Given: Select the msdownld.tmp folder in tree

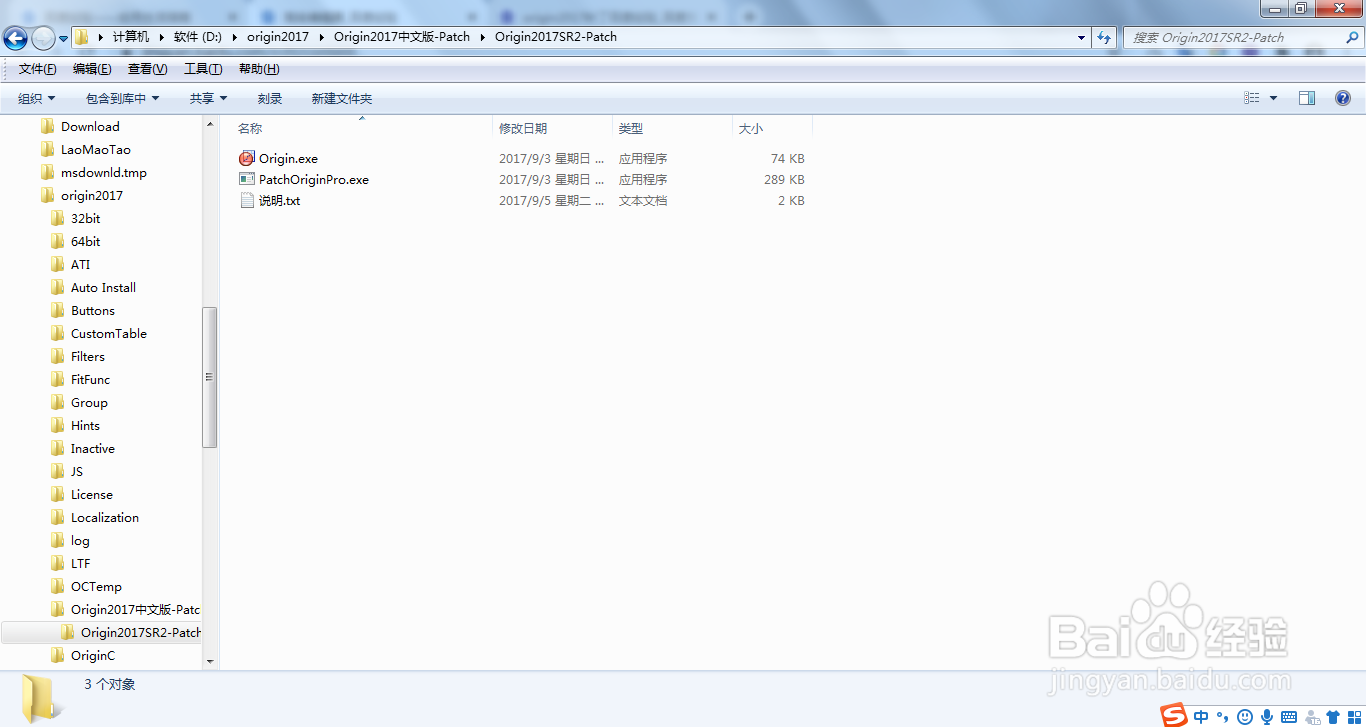Looking at the screenshot, I should 104,172.
